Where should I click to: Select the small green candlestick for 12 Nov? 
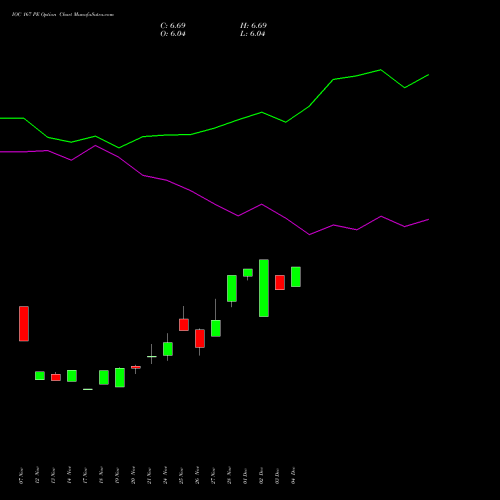point(40,376)
